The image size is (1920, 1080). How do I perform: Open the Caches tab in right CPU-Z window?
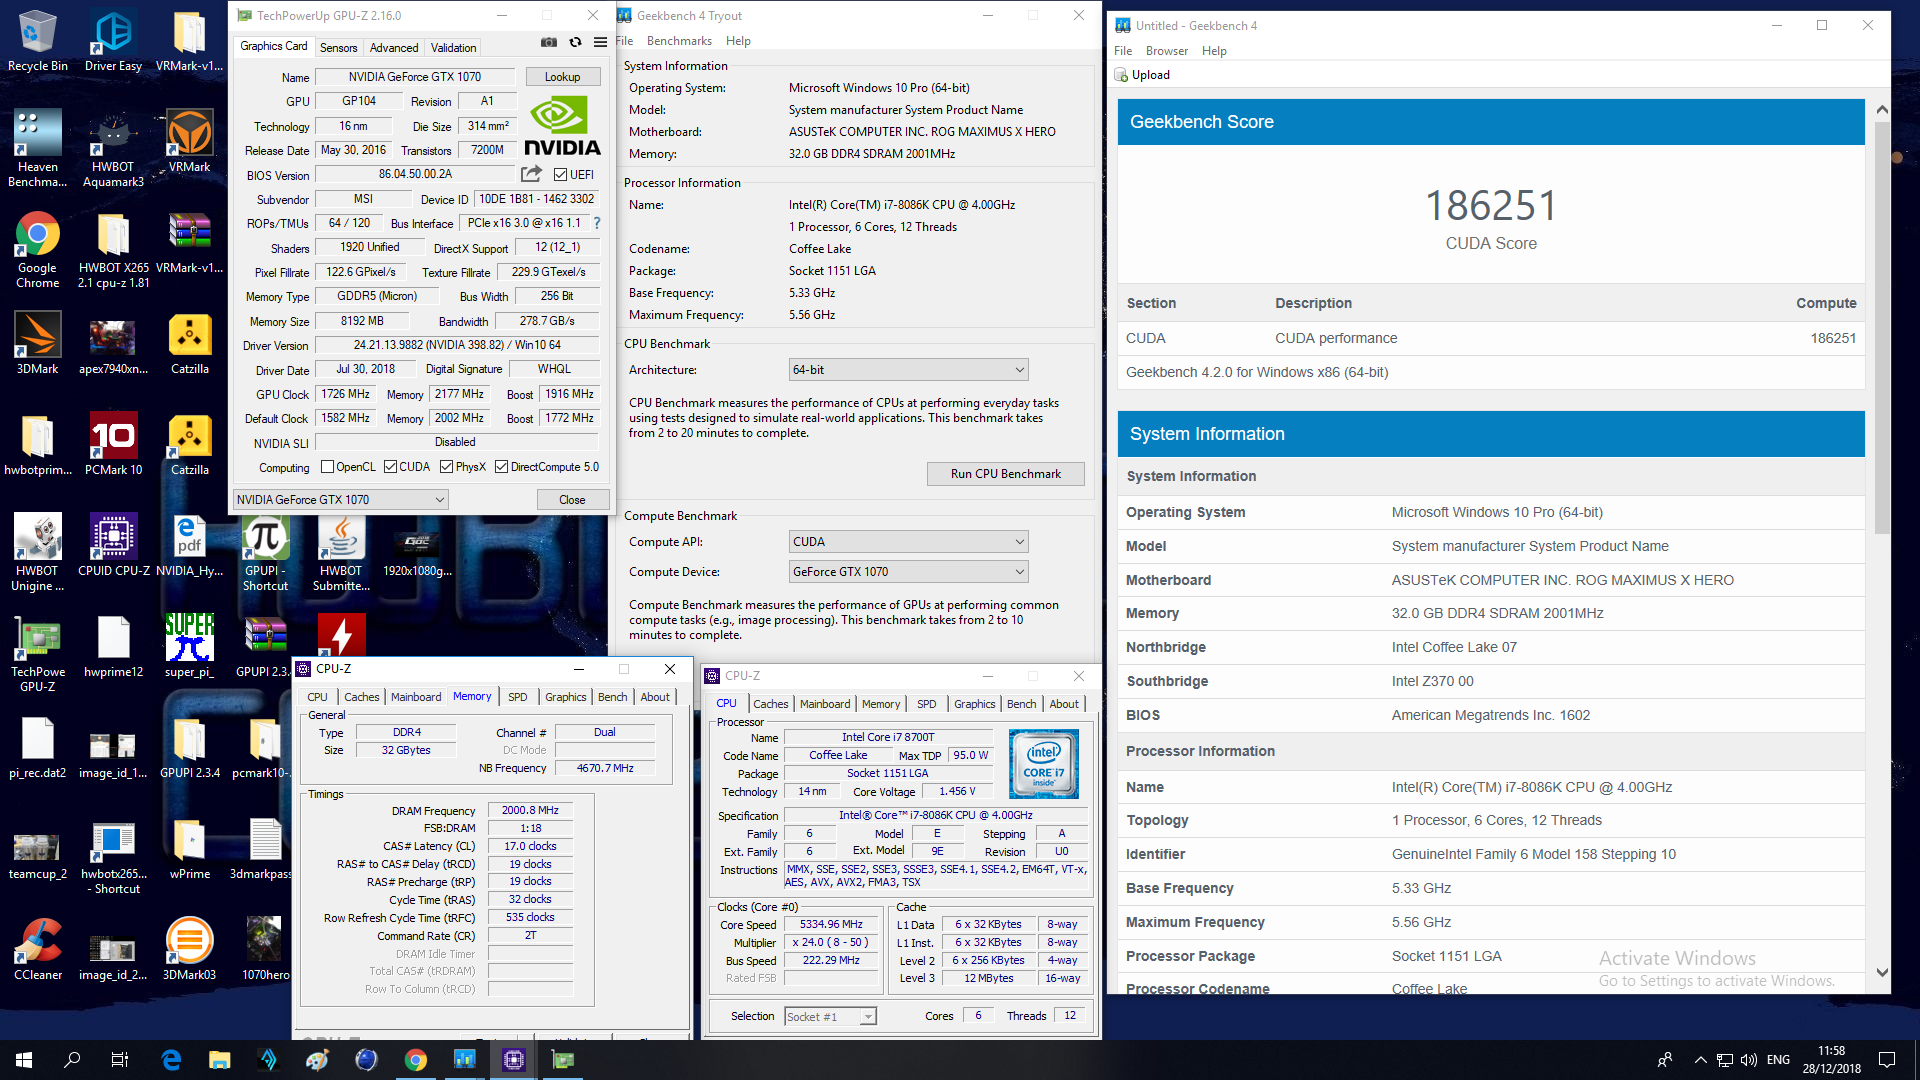click(770, 704)
